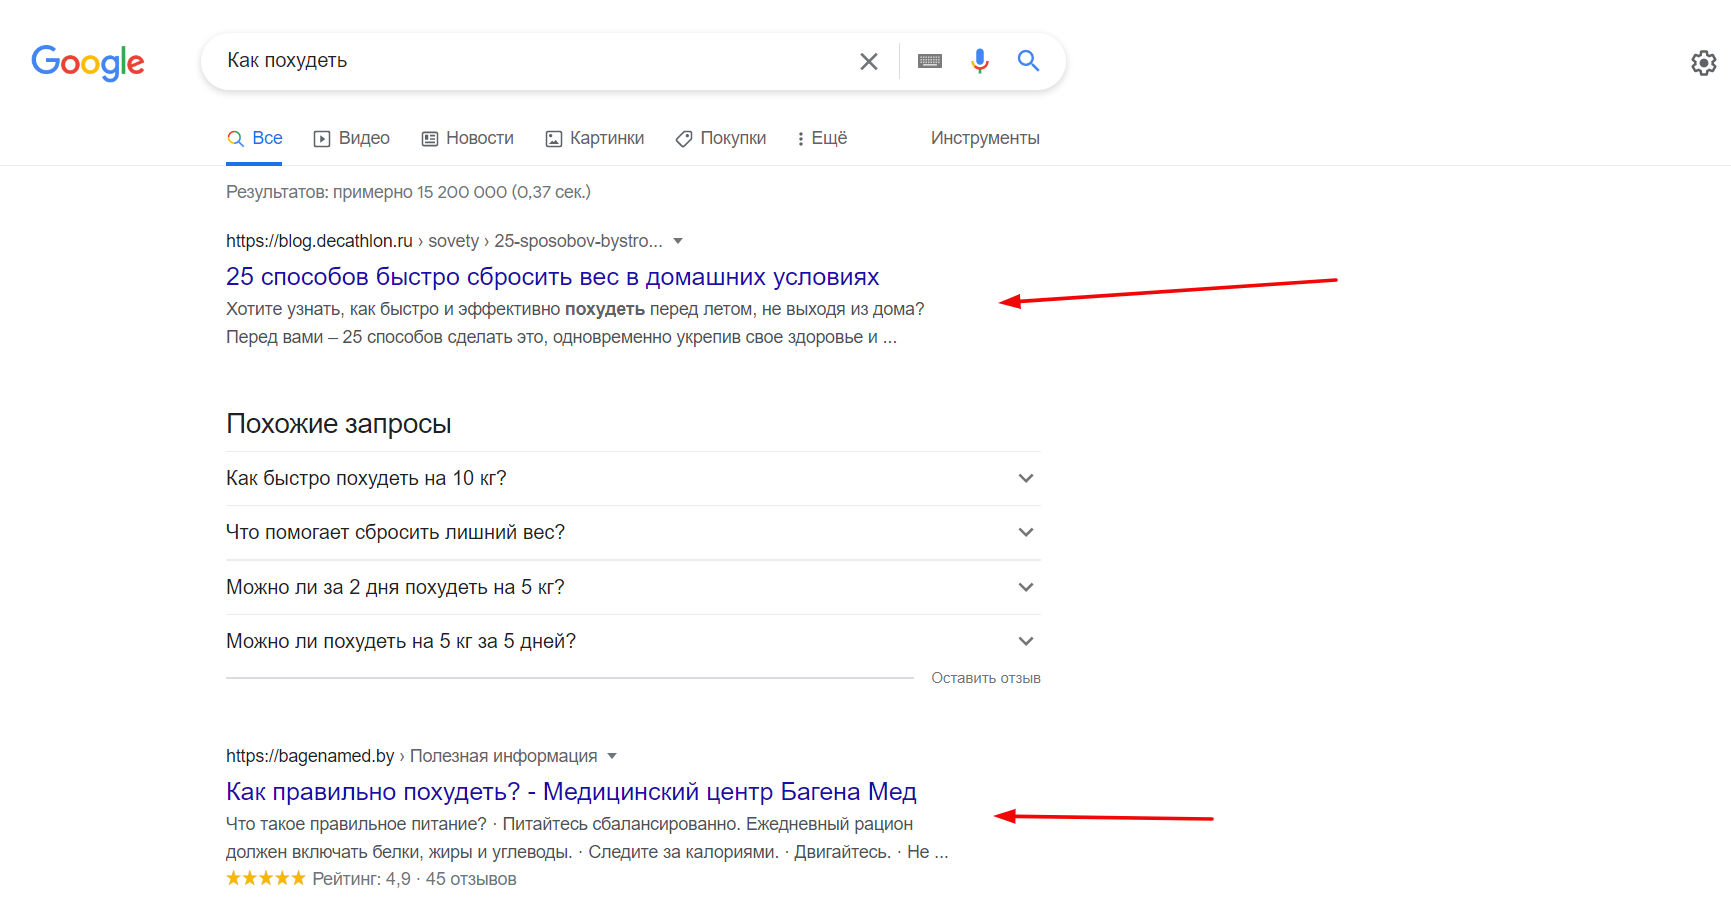This screenshot has height=916, width=1731.
Task: Click the "Похожие запросы" heading
Action: tap(339, 424)
